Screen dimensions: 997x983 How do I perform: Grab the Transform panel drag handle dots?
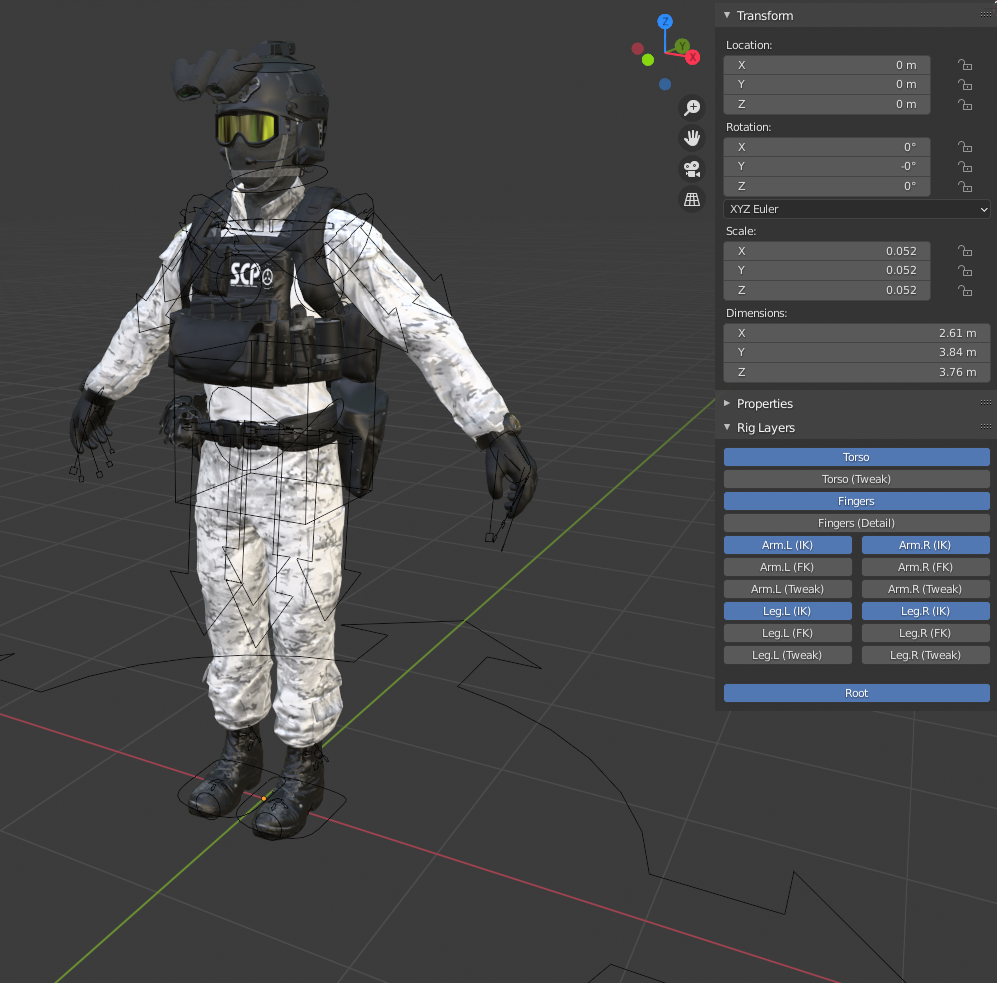(986, 15)
